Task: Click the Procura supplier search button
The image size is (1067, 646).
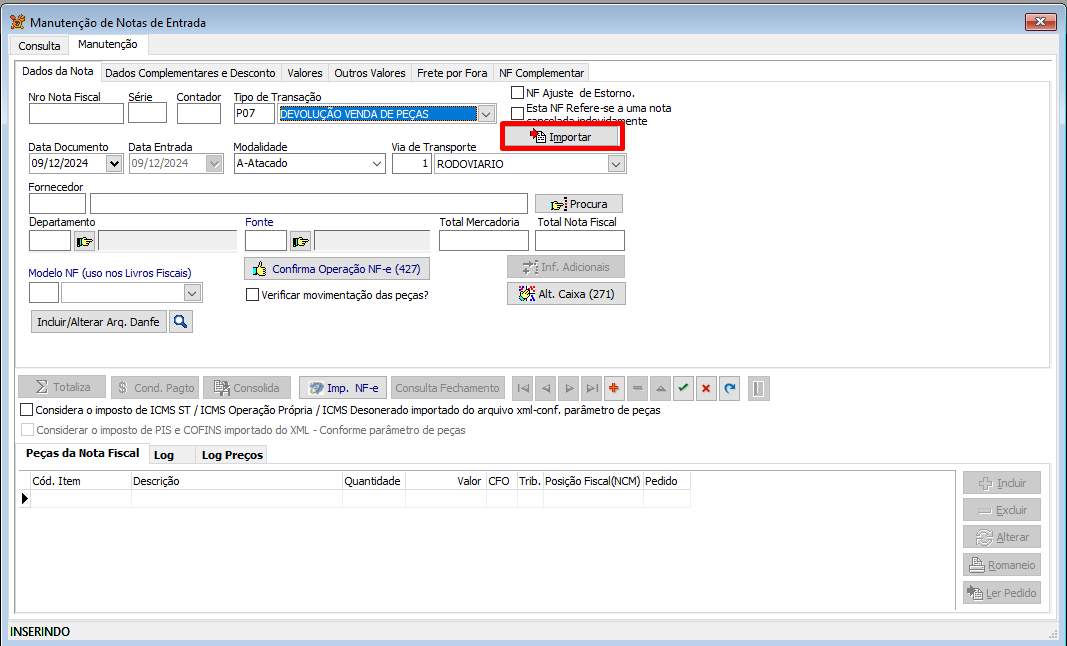Action: pos(578,204)
